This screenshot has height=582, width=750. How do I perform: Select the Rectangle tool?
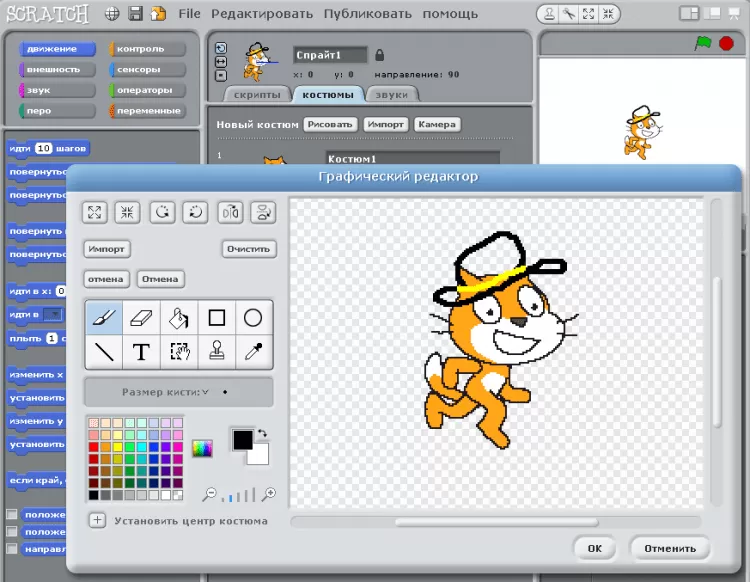coord(217,318)
